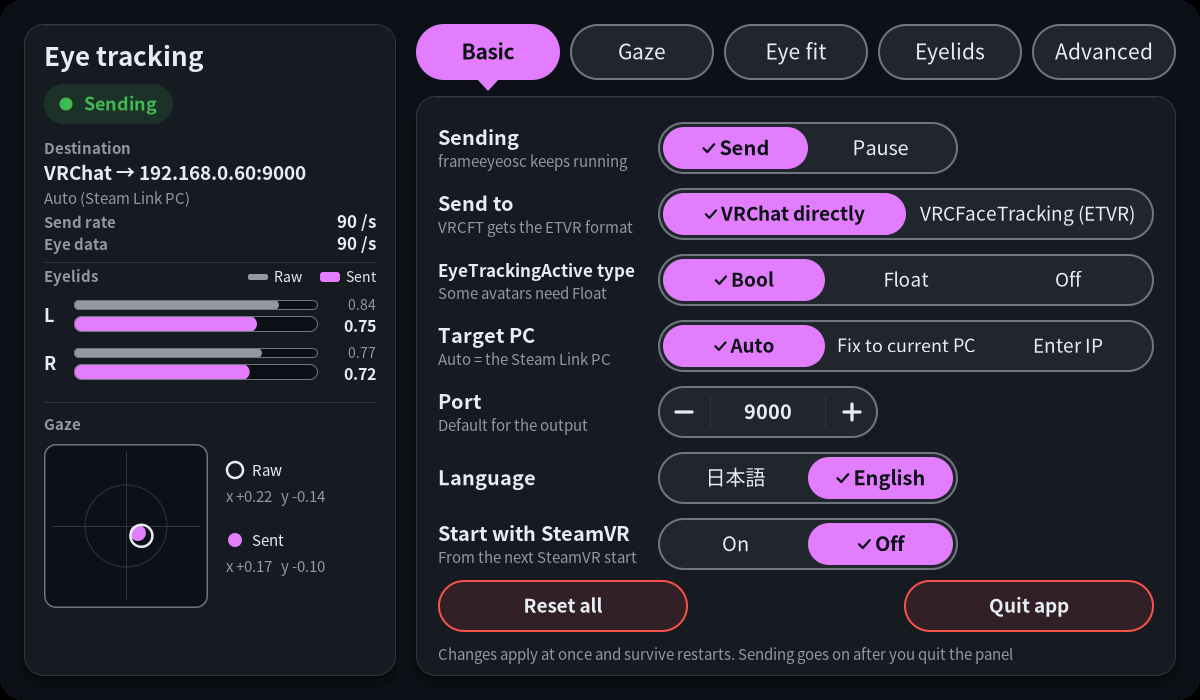The height and width of the screenshot is (700, 1200).
Task: Increase port number with plus button
Action: coord(851,412)
